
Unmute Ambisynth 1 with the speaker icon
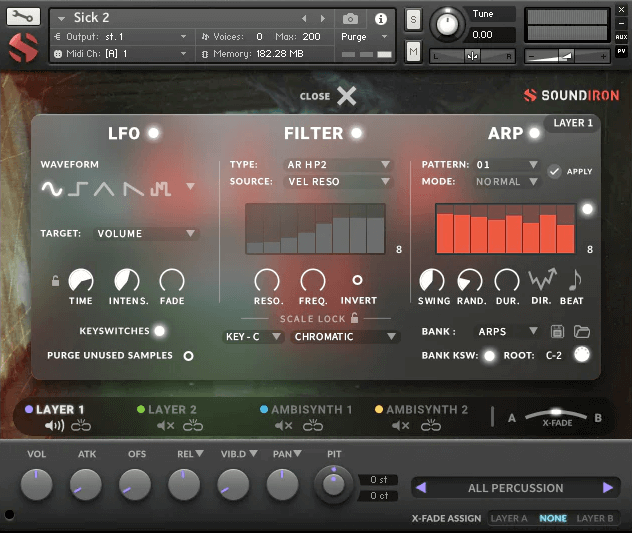[283, 425]
